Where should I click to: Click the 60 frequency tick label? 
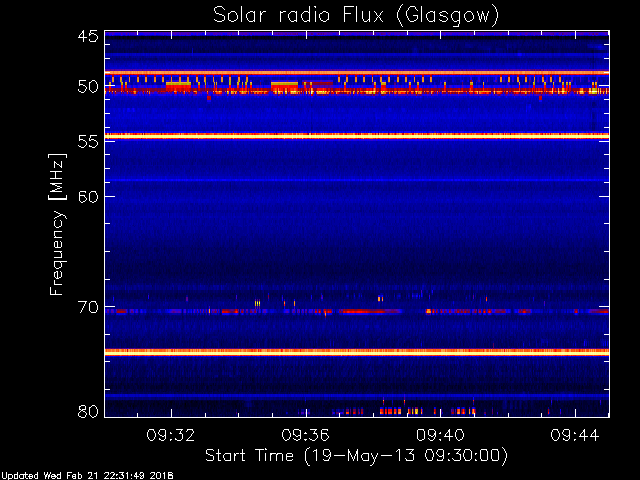pyautogui.click(x=89, y=196)
